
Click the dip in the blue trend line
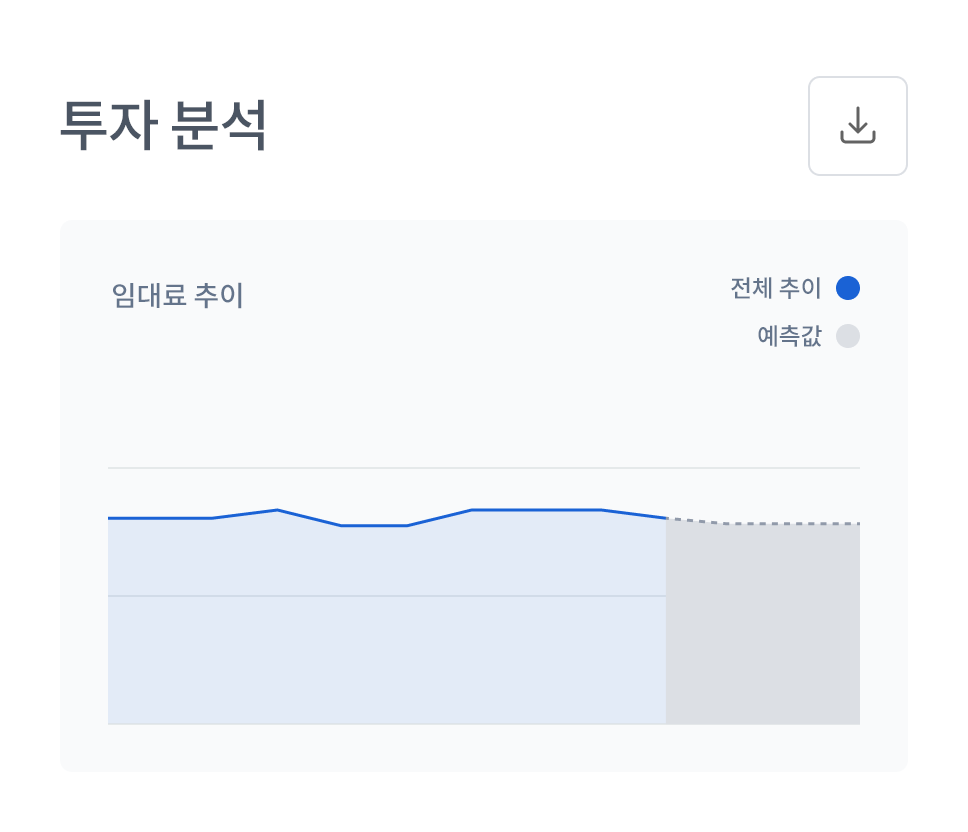click(x=374, y=525)
